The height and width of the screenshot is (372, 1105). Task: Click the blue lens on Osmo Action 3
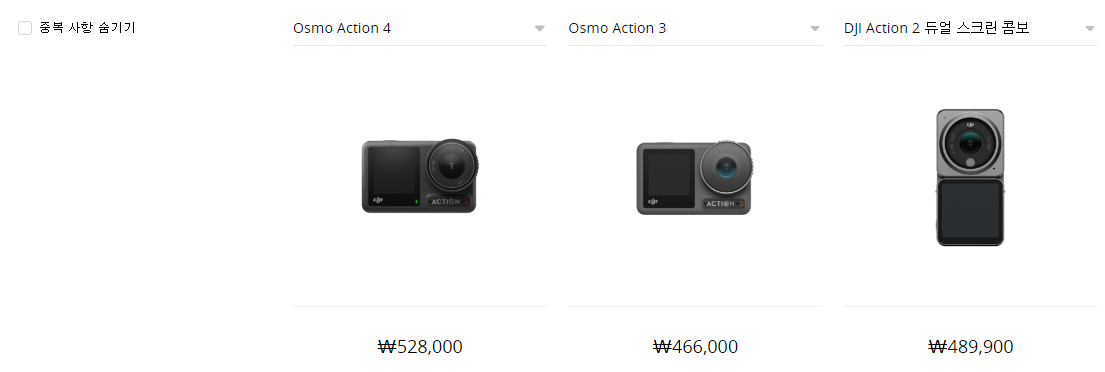click(x=725, y=168)
